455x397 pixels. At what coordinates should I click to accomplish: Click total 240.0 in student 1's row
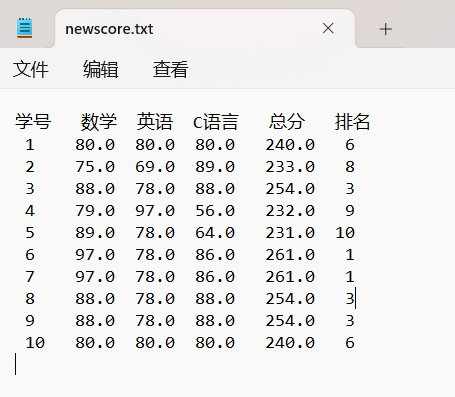[290, 145]
